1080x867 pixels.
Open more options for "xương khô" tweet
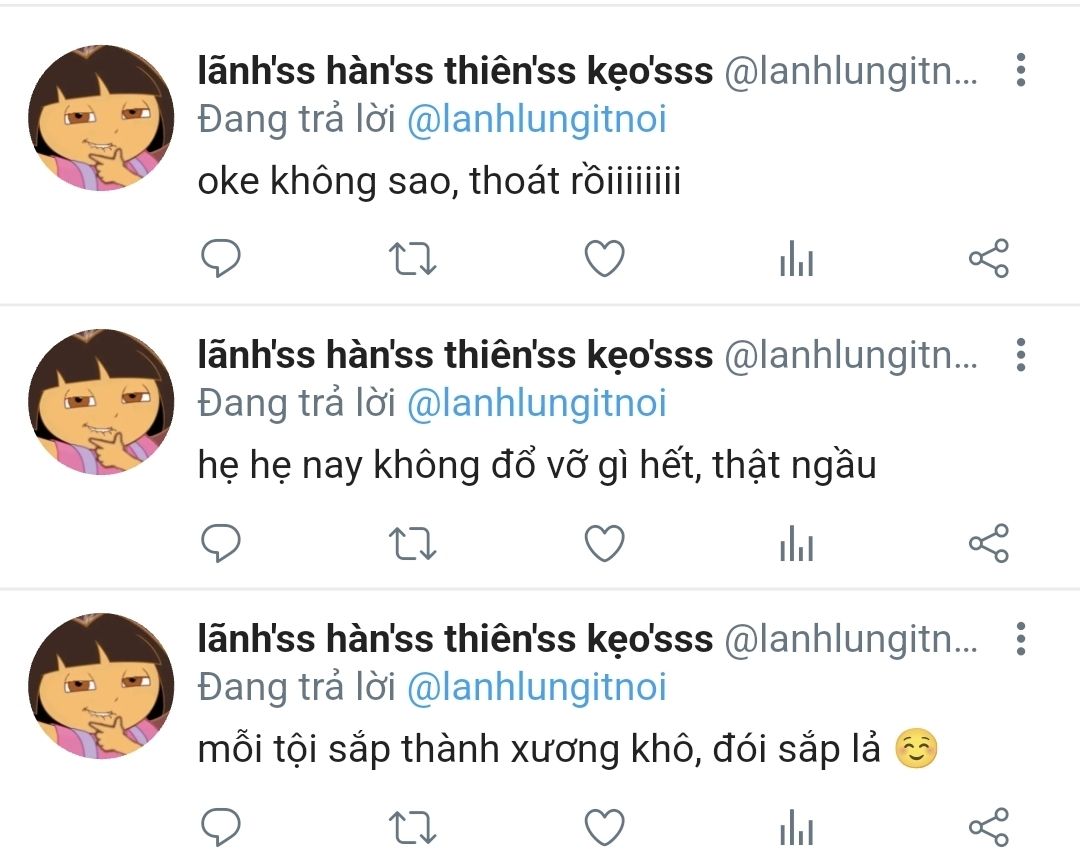pyautogui.click(x=1020, y=639)
